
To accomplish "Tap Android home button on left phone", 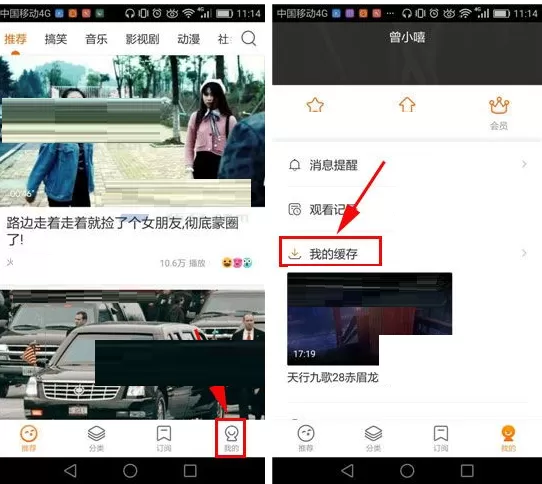I will point(130,471).
